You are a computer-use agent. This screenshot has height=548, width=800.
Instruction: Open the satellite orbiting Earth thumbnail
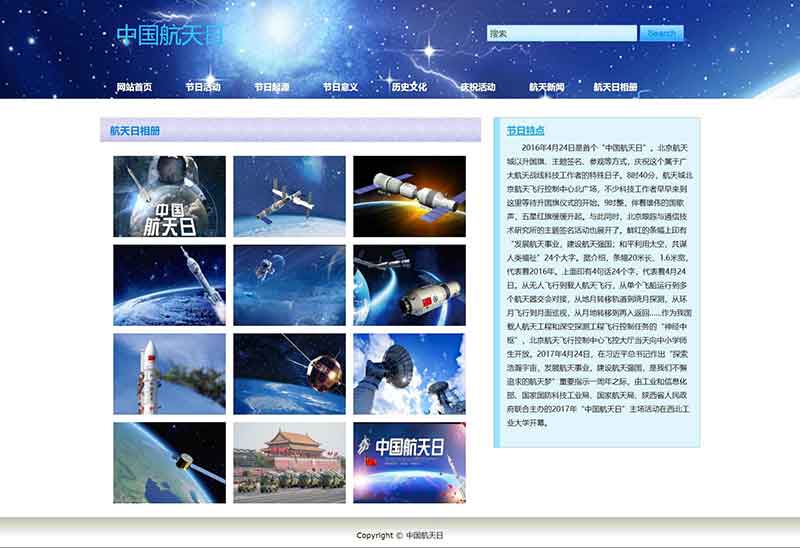click(169, 463)
